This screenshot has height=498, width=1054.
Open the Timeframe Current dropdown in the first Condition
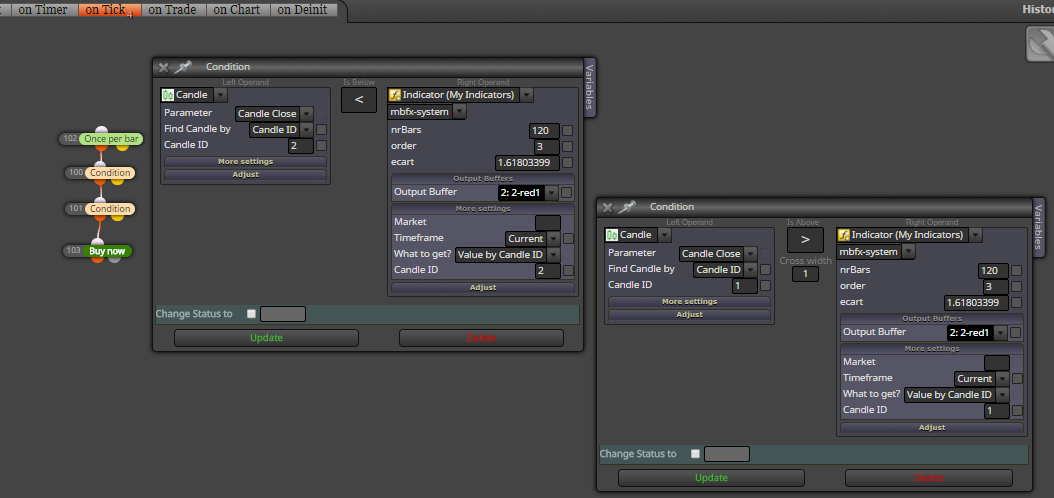pyautogui.click(x=554, y=239)
